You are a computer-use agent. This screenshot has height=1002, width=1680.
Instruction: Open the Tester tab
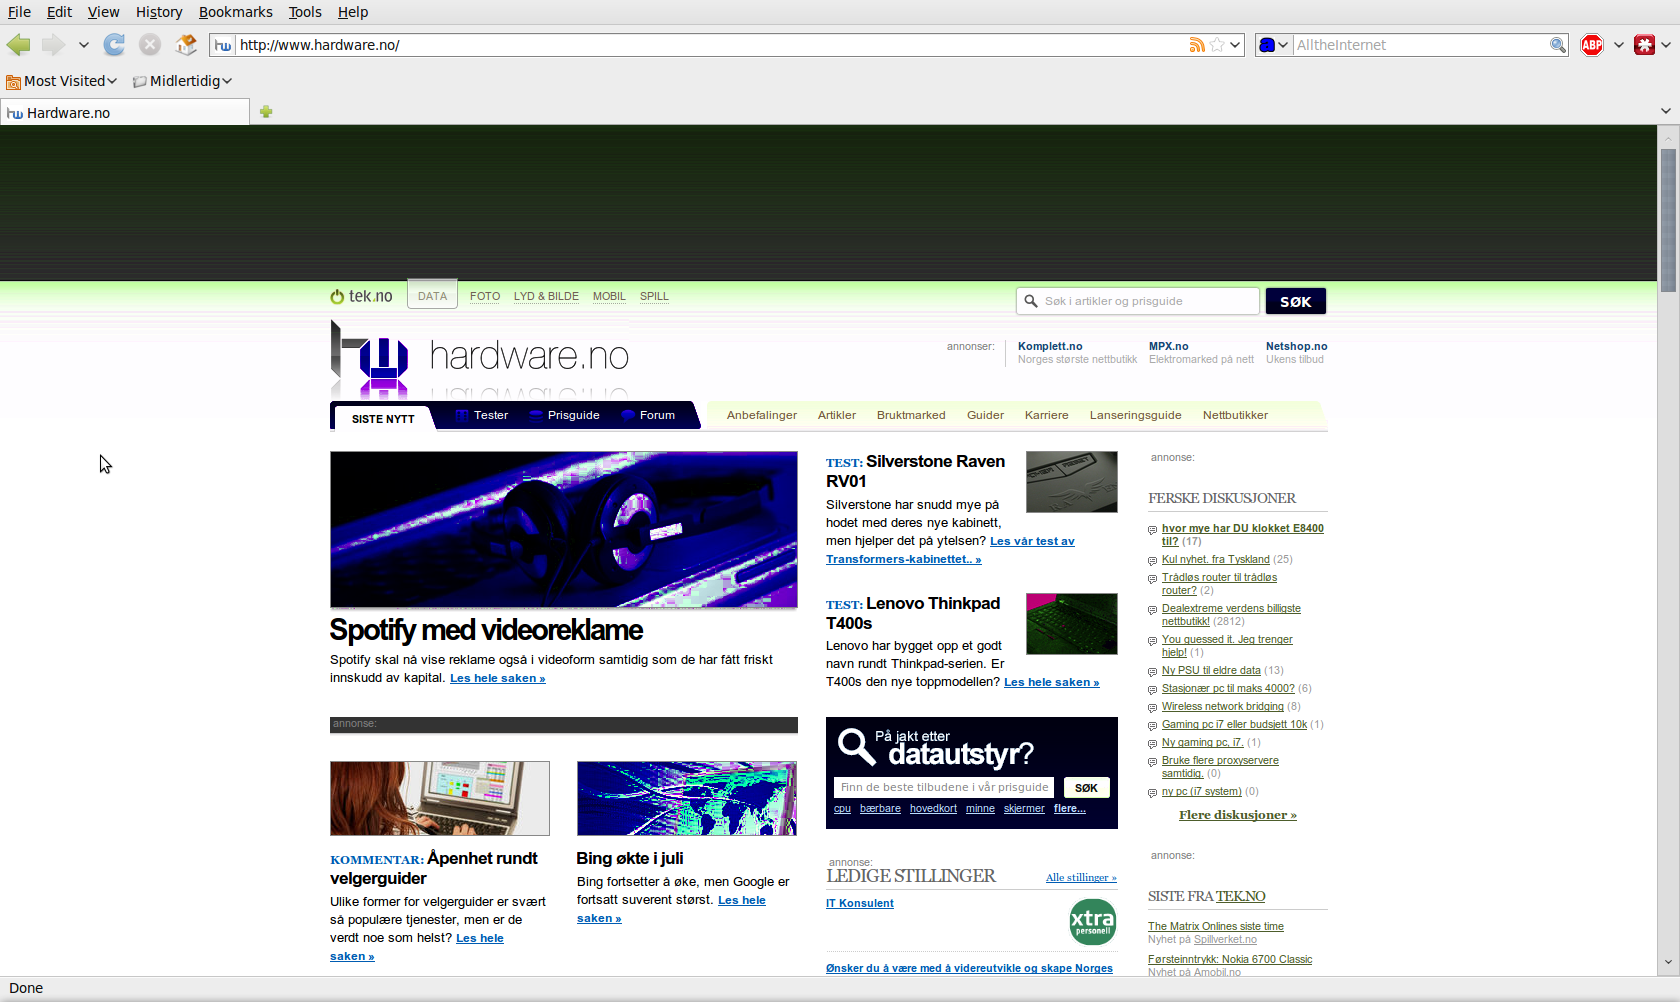click(x=482, y=415)
